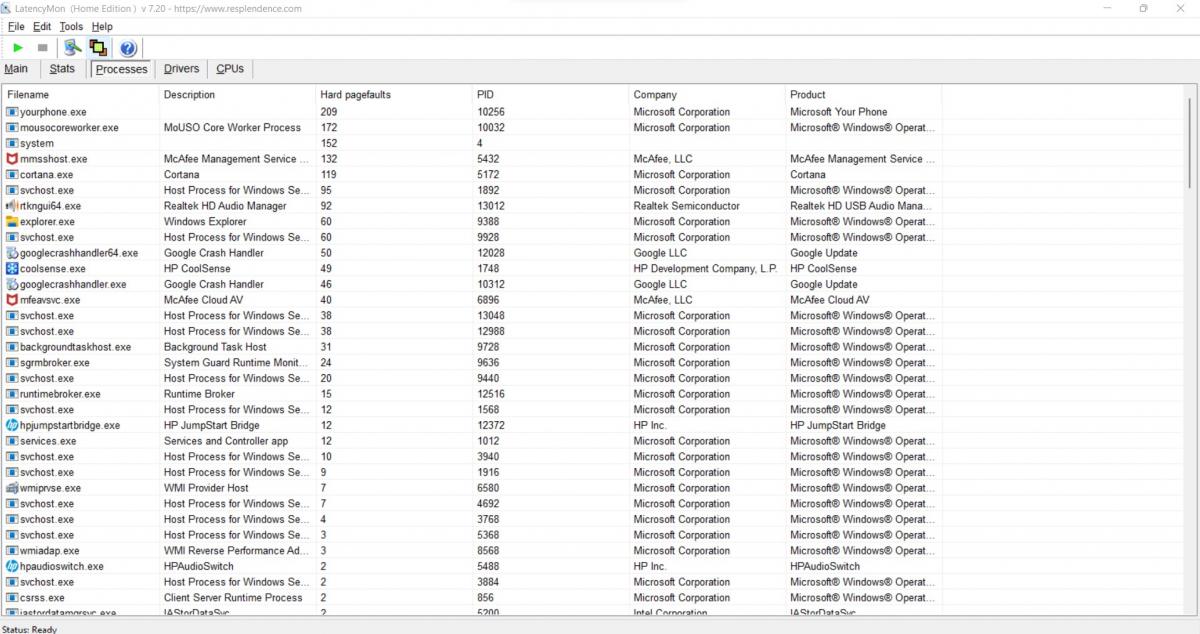The height and width of the screenshot is (634, 1200).
Task: Click the McAfee icon beside mmsshost.exe
Action: 12,159
